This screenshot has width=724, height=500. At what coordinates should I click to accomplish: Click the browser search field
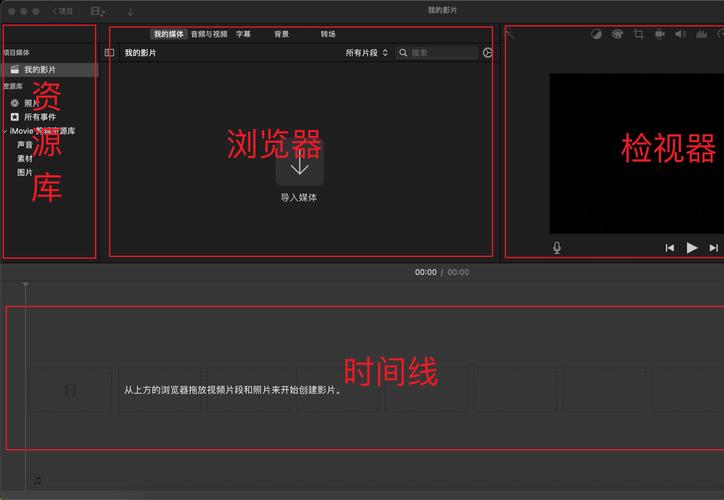coord(437,53)
